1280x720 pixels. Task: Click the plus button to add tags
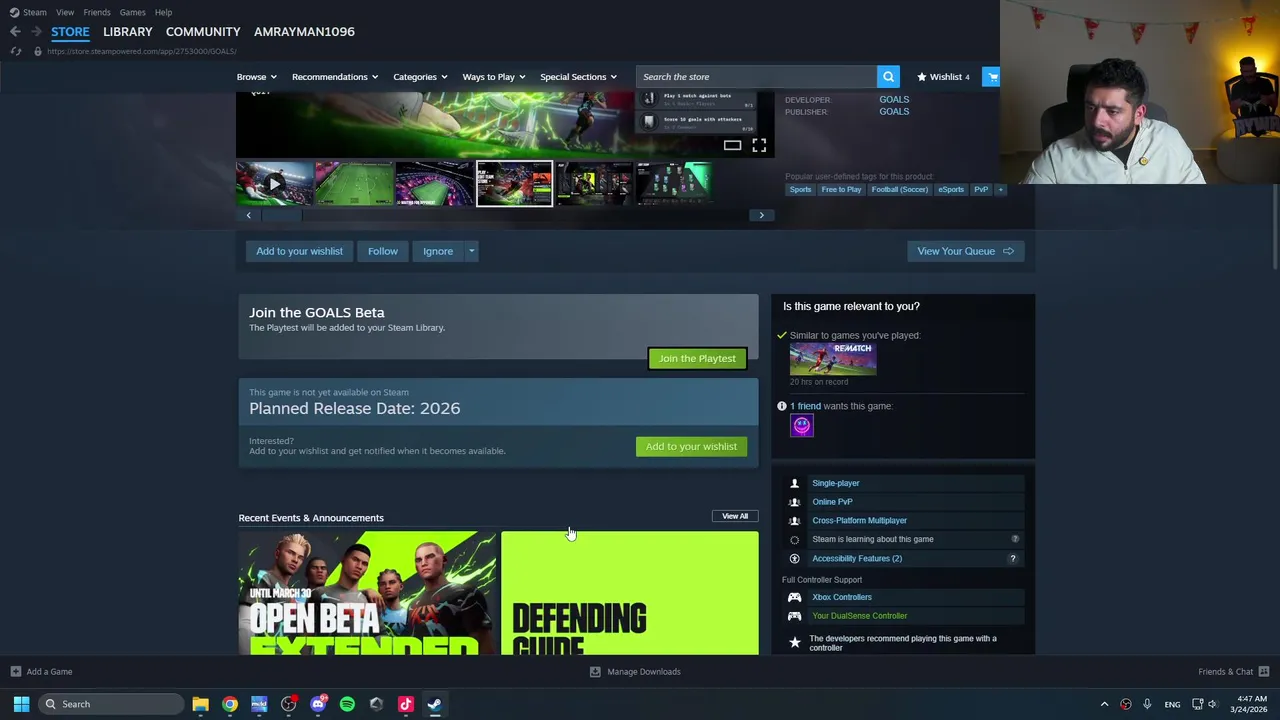pos(999,190)
